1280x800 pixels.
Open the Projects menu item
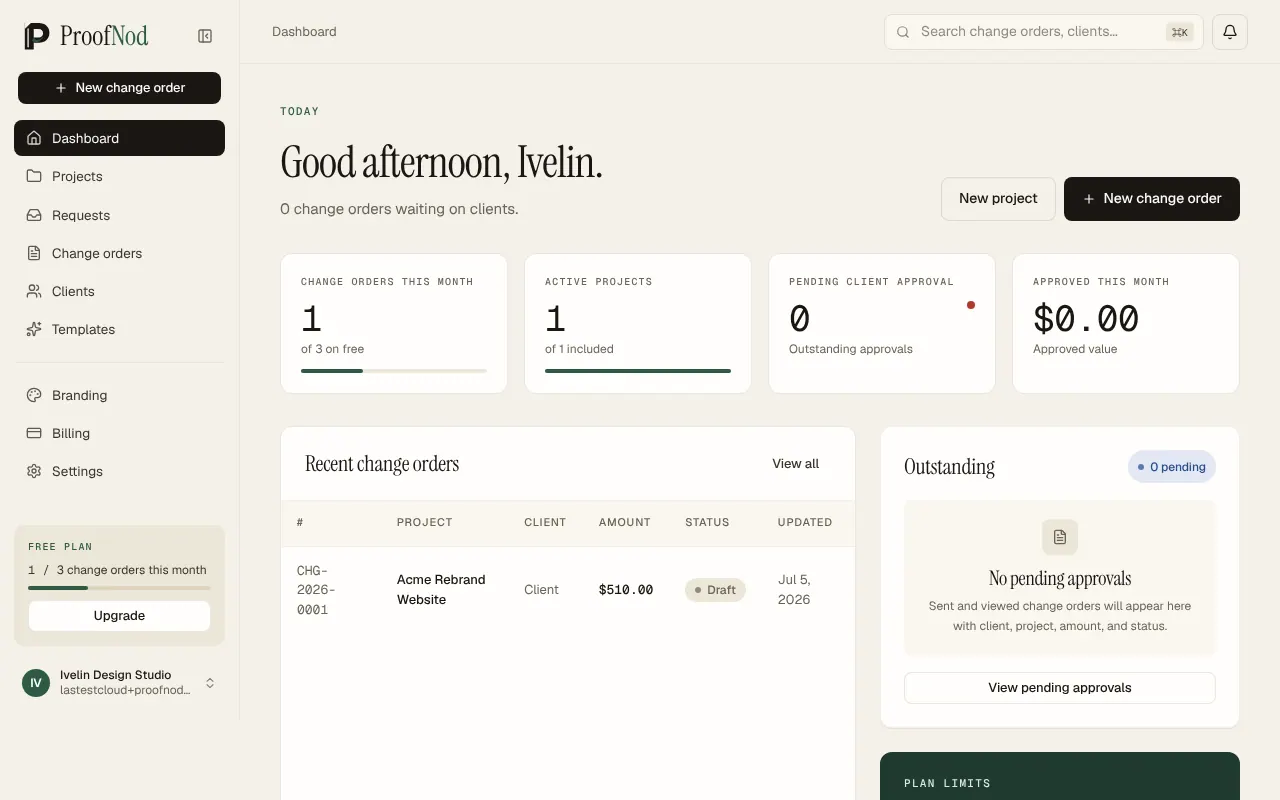click(x=119, y=176)
